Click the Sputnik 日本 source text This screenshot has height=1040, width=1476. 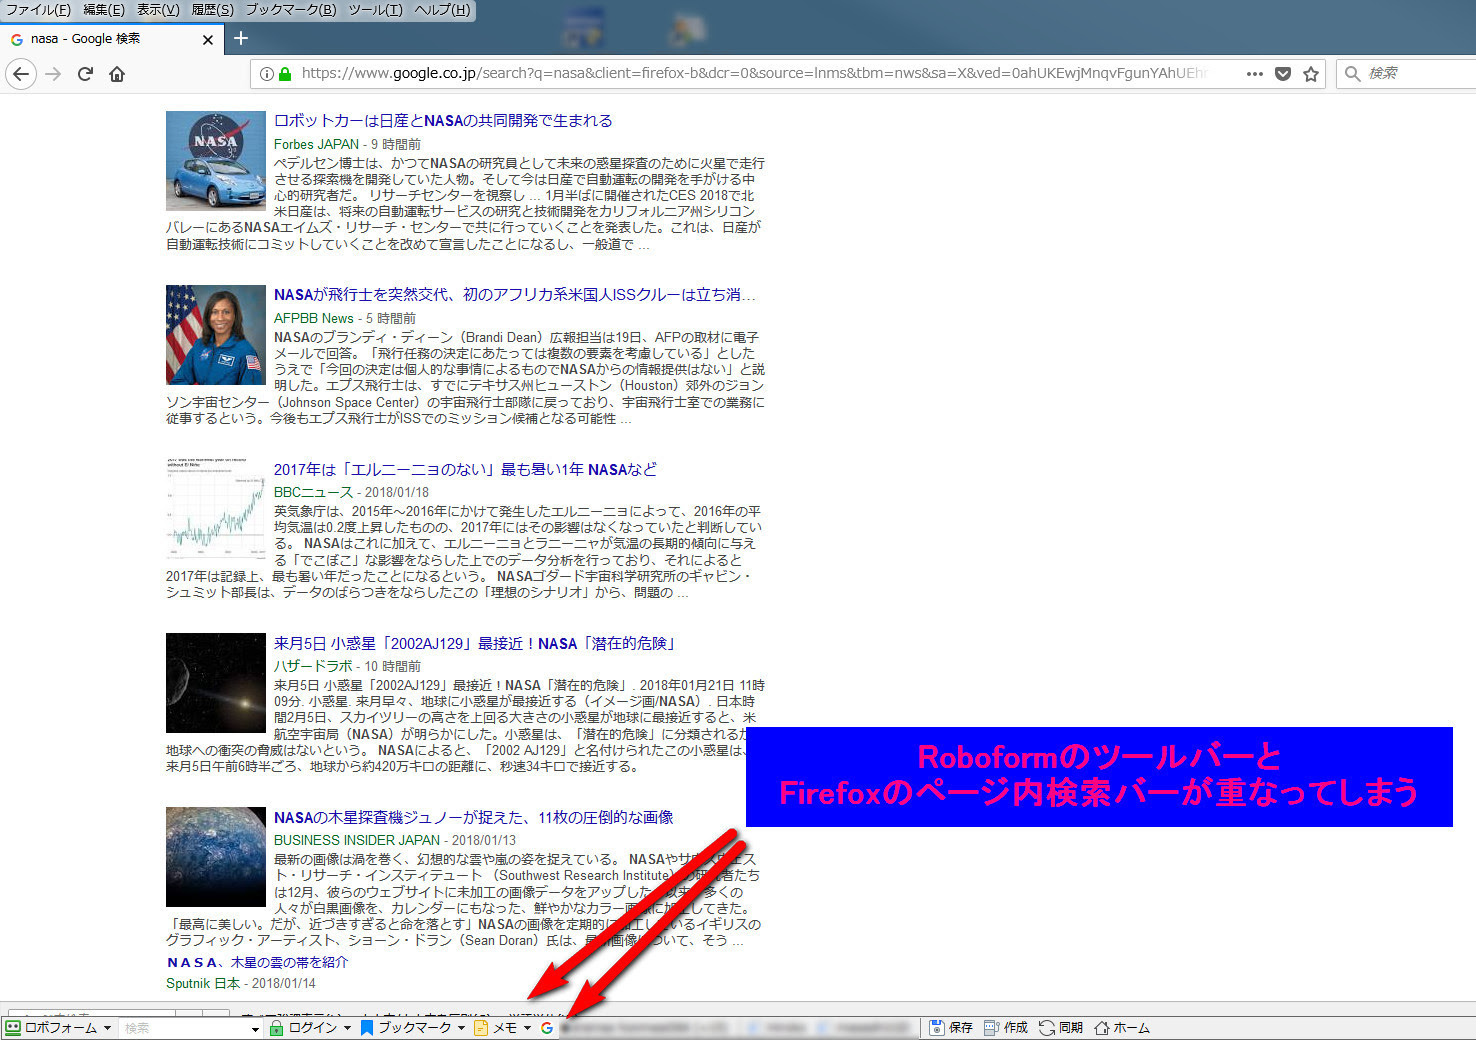click(203, 983)
